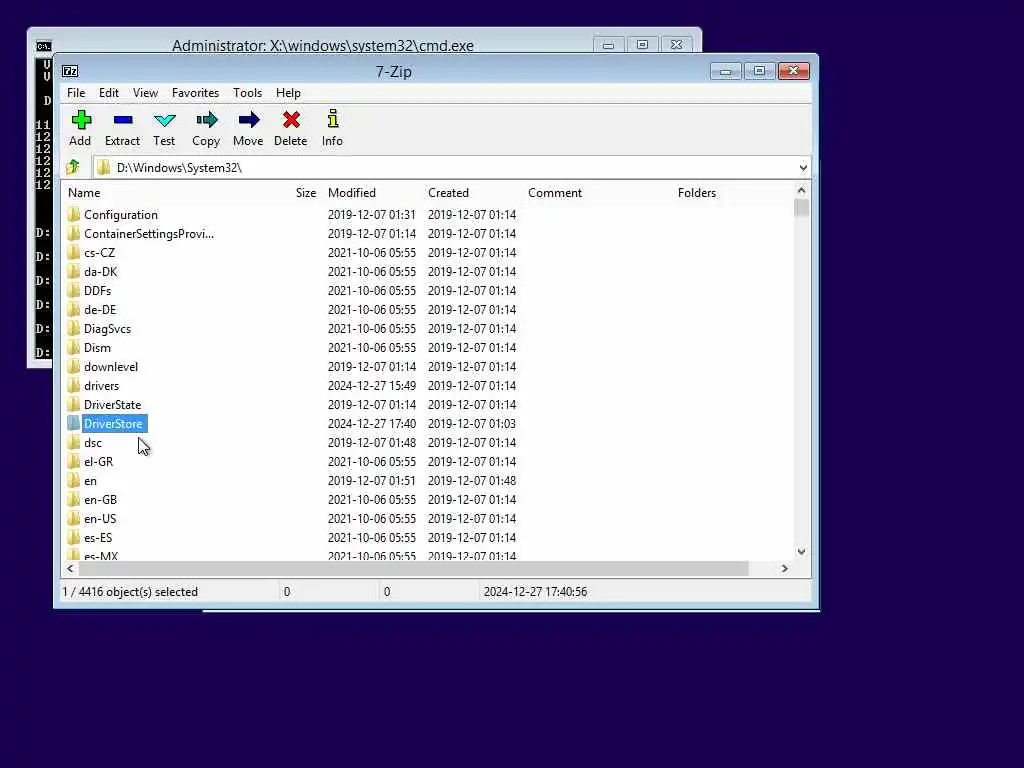This screenshot has width=1024, height=768.
Task: Select the highlighted DriverStore folder name
Action: click(113, 423)
